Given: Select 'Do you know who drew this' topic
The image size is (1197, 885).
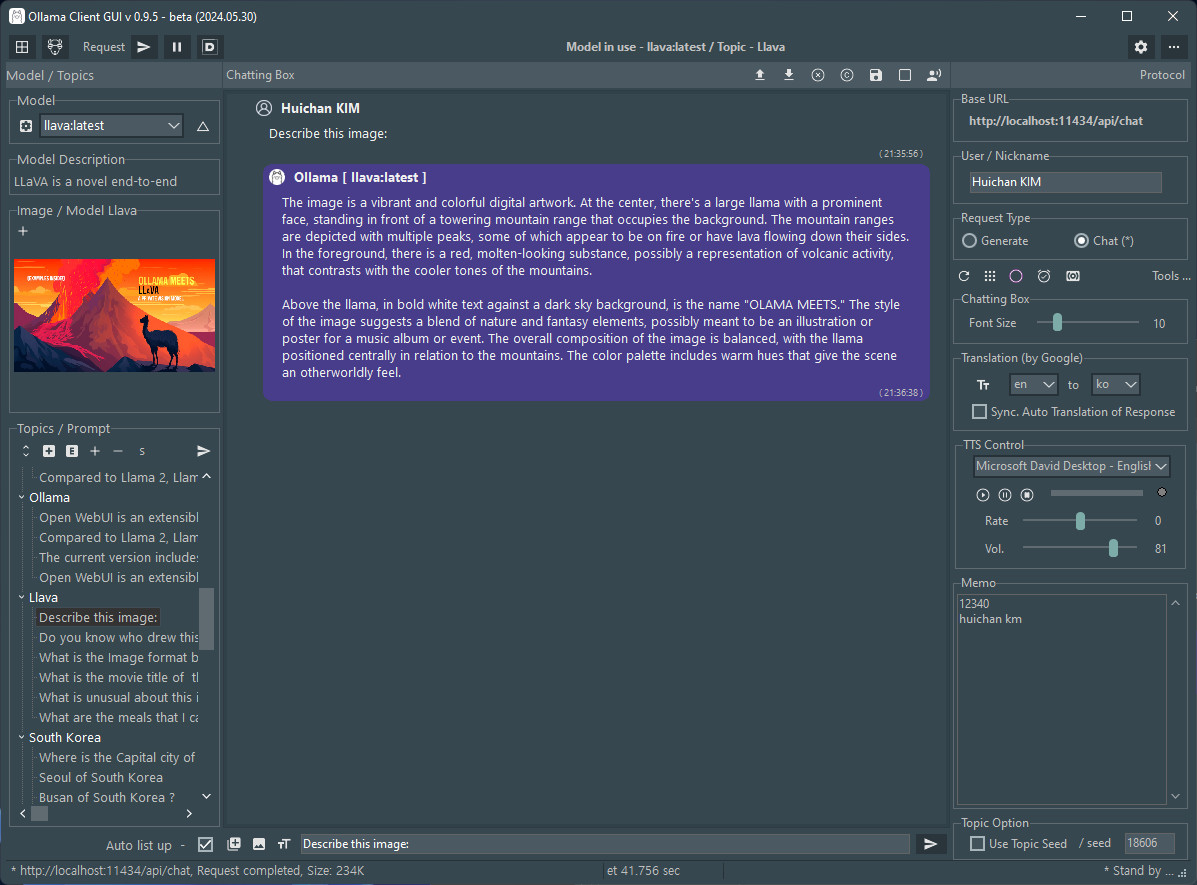Looking at the screenshot, I should 118,638.
